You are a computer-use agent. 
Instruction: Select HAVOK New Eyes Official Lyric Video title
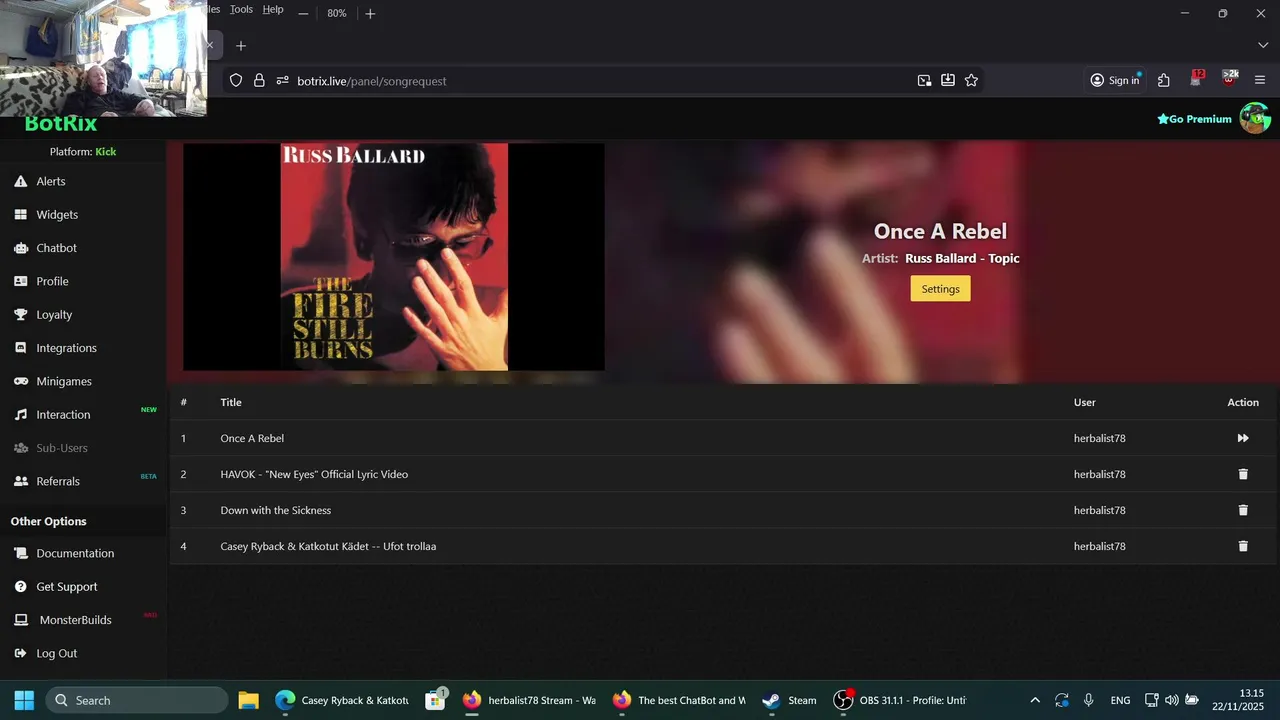click(x=314, y=474)
